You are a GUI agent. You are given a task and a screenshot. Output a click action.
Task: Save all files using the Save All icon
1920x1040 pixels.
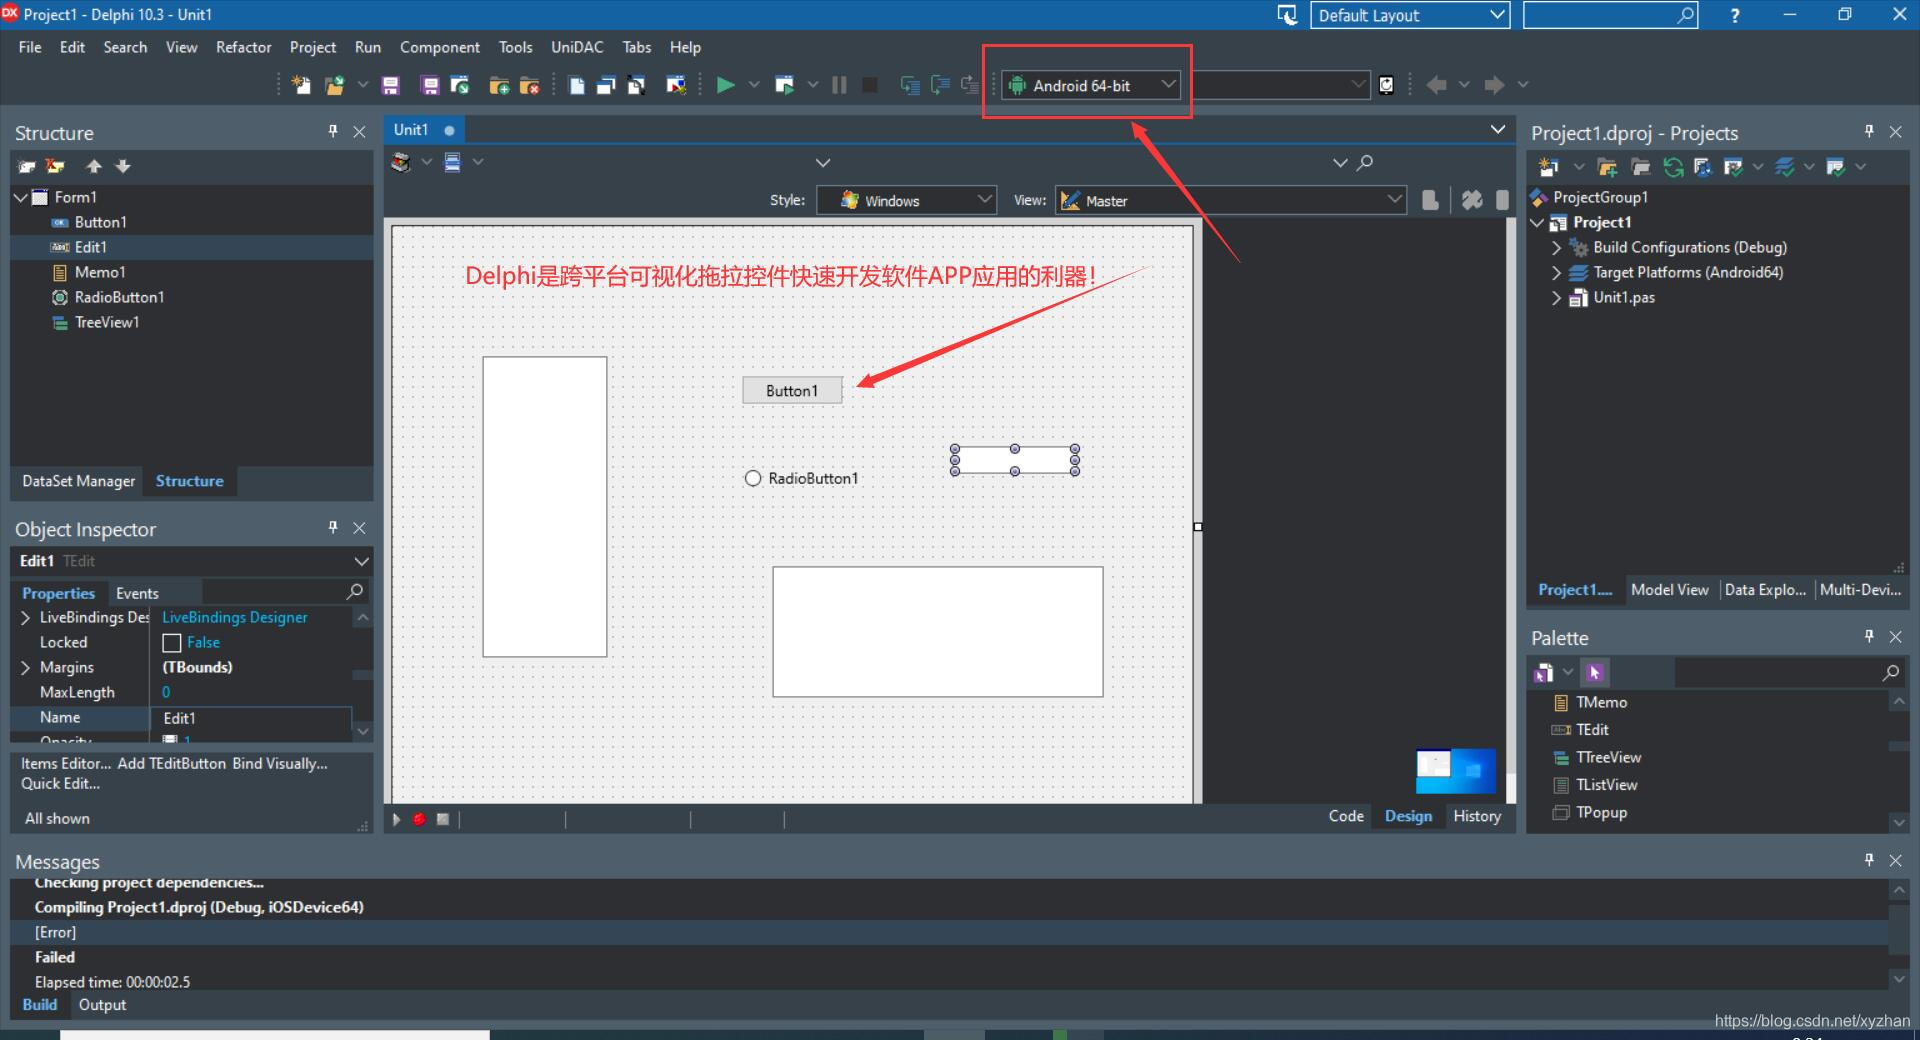point(429,85)
